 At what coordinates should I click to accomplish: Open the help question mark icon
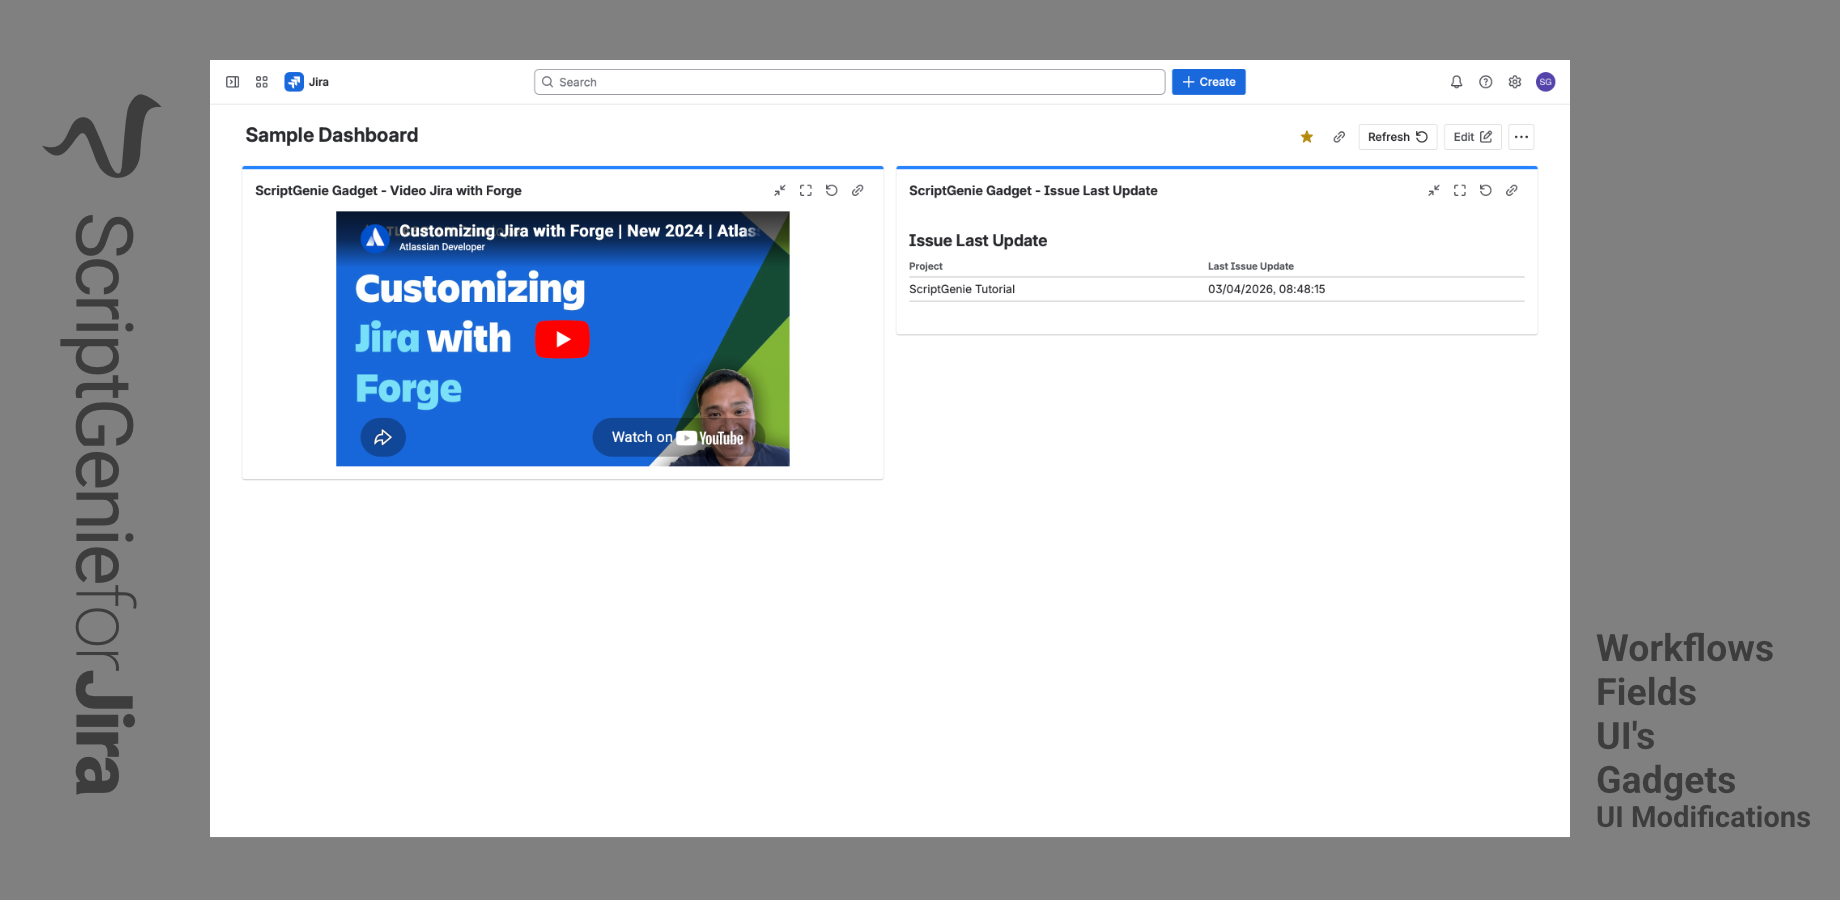tap(1486, 82)
